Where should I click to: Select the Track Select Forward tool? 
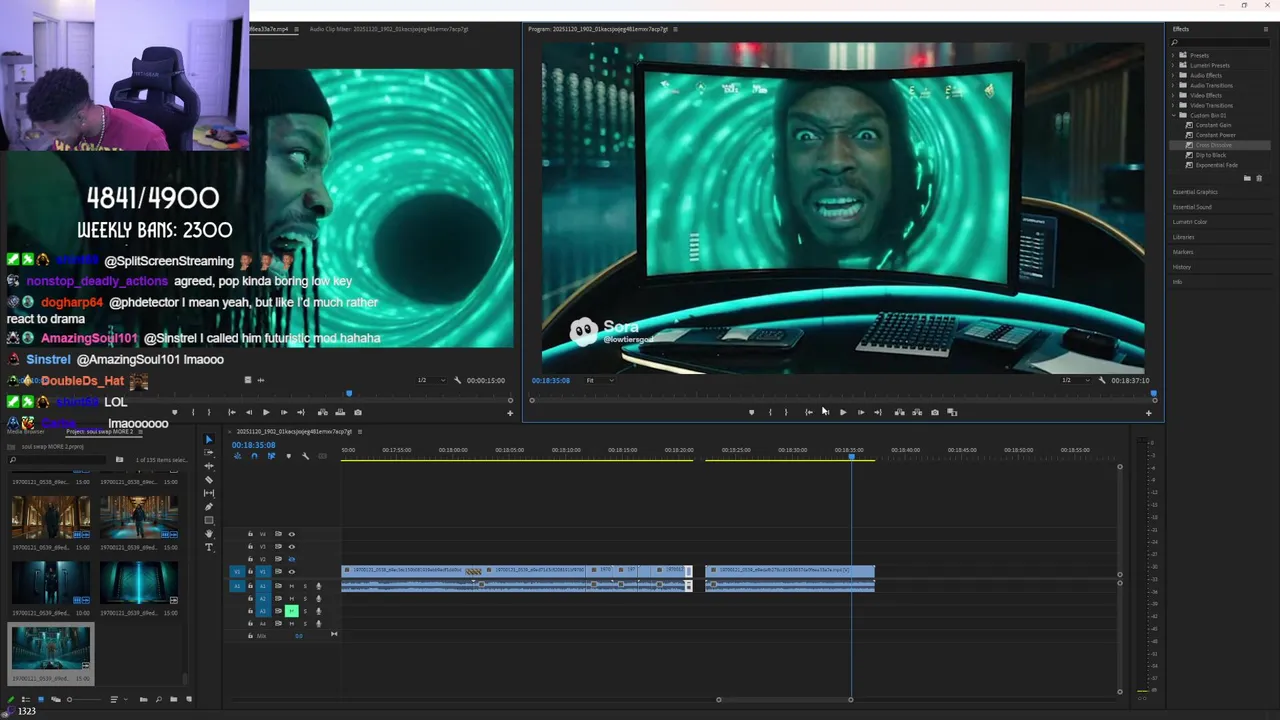point(209,452)
